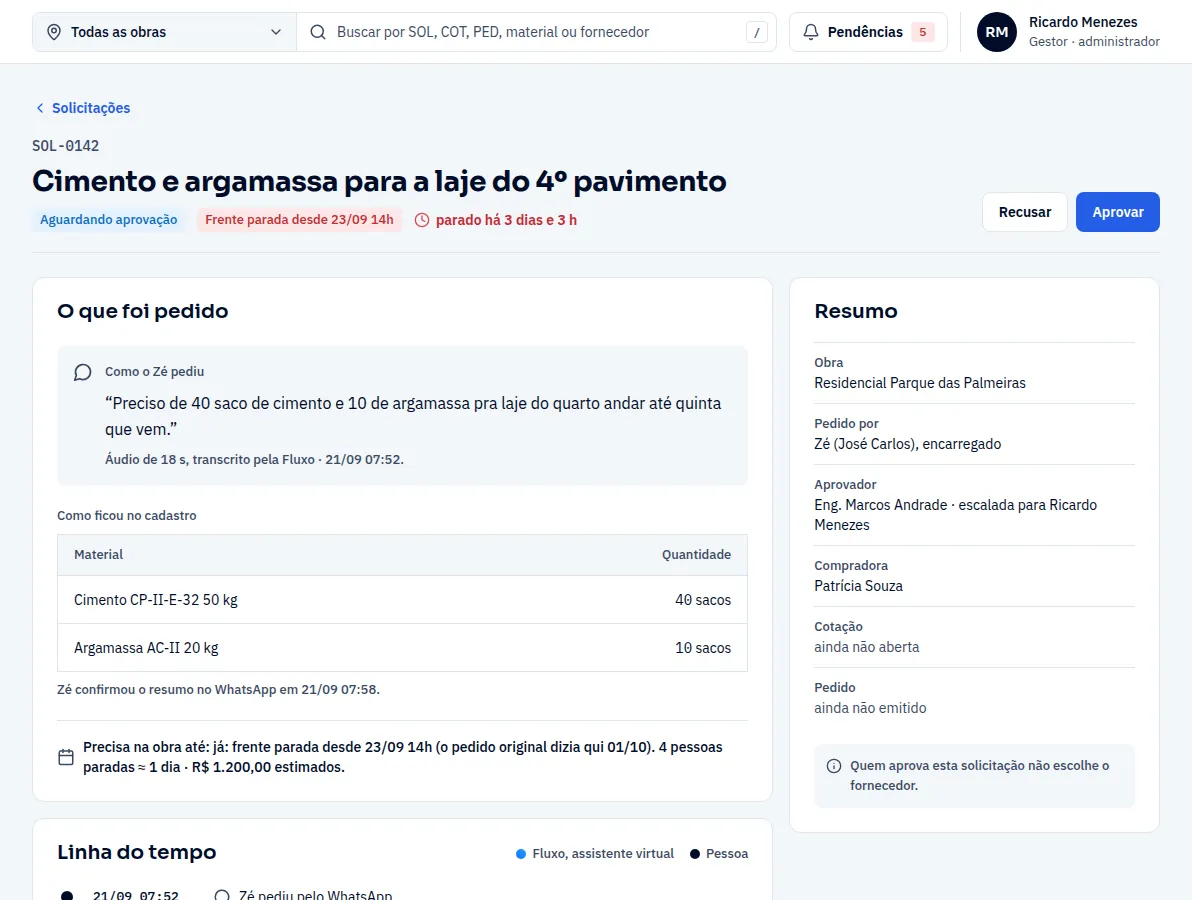Image resolution: width=1192 pixels, height=900 pixels.
Task: Click the parado há 3 dias e 3 h text
Action: click(506, 220)
